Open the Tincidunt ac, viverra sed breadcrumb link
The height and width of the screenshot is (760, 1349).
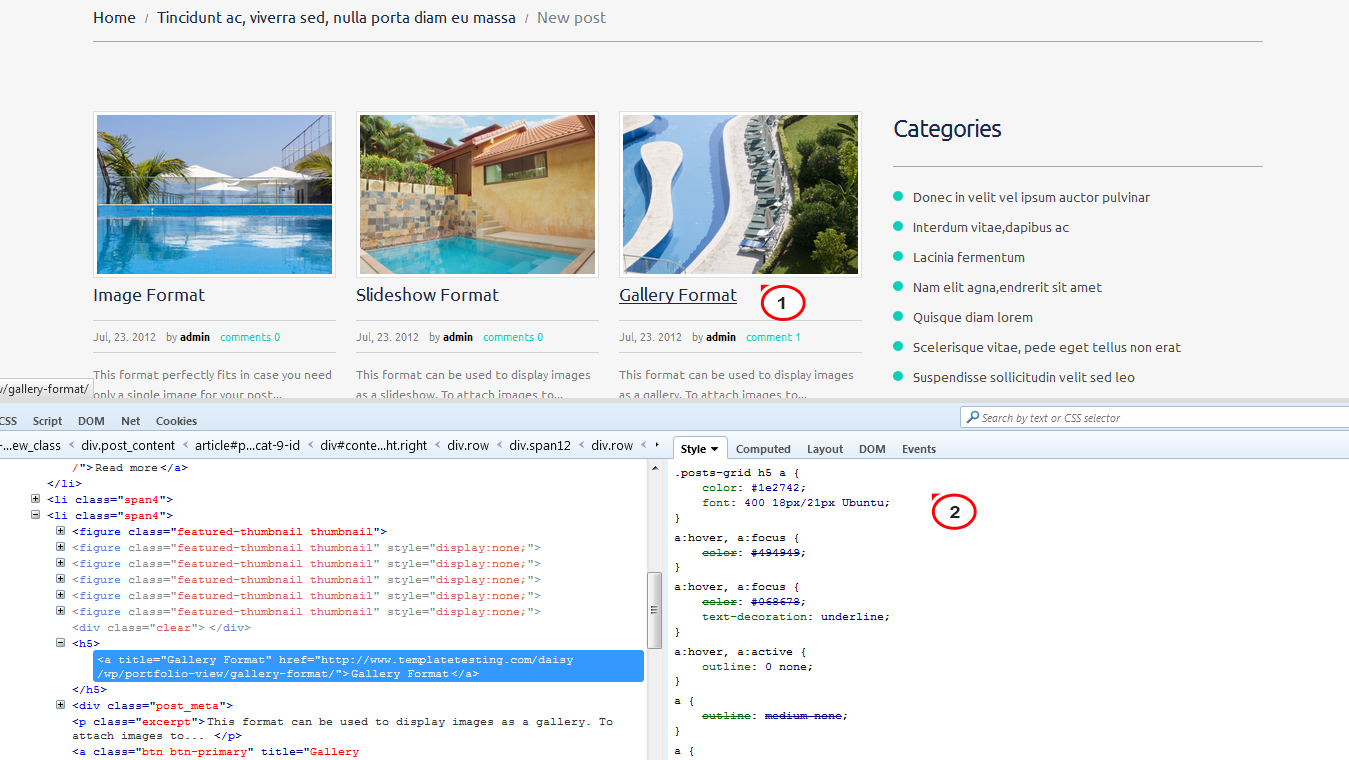(x=336, y=17)
